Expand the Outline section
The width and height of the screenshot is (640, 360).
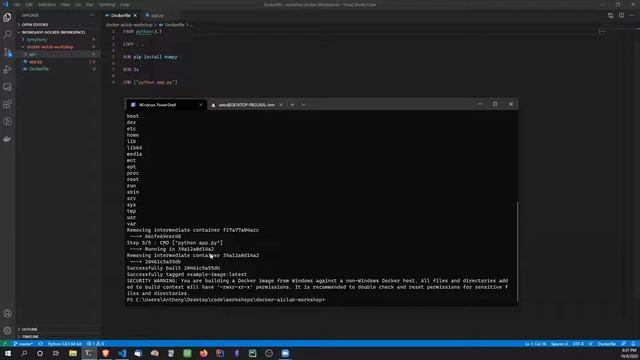(x=58, y=329)
